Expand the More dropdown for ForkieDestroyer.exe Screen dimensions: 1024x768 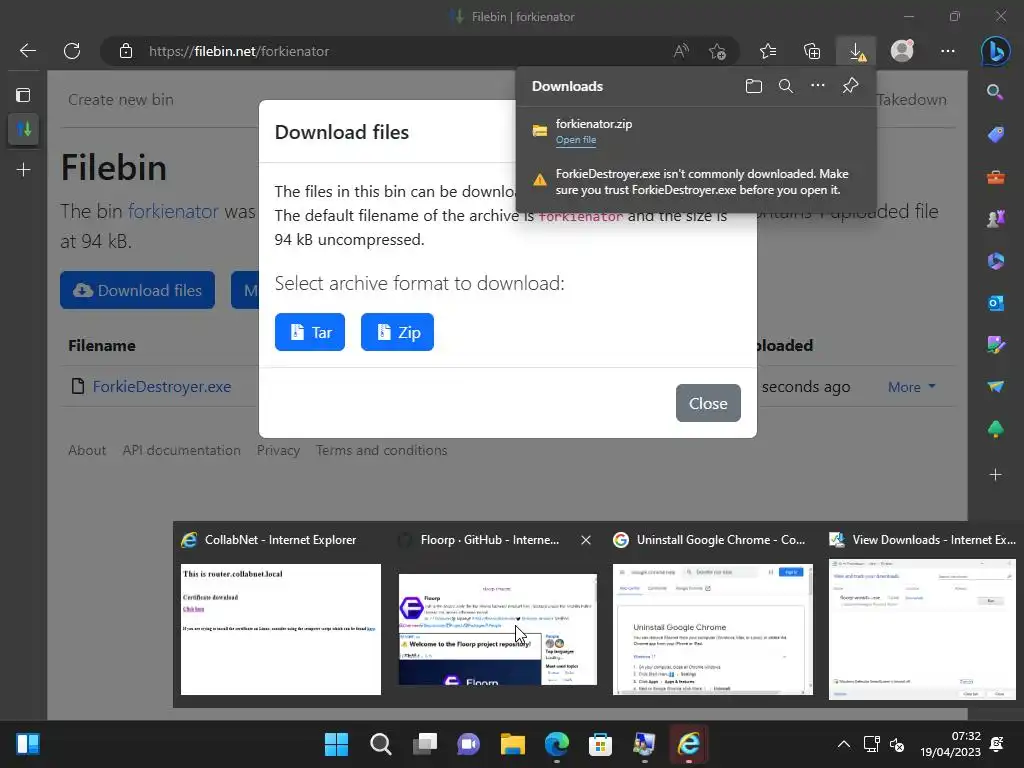[x=912, y=387]
